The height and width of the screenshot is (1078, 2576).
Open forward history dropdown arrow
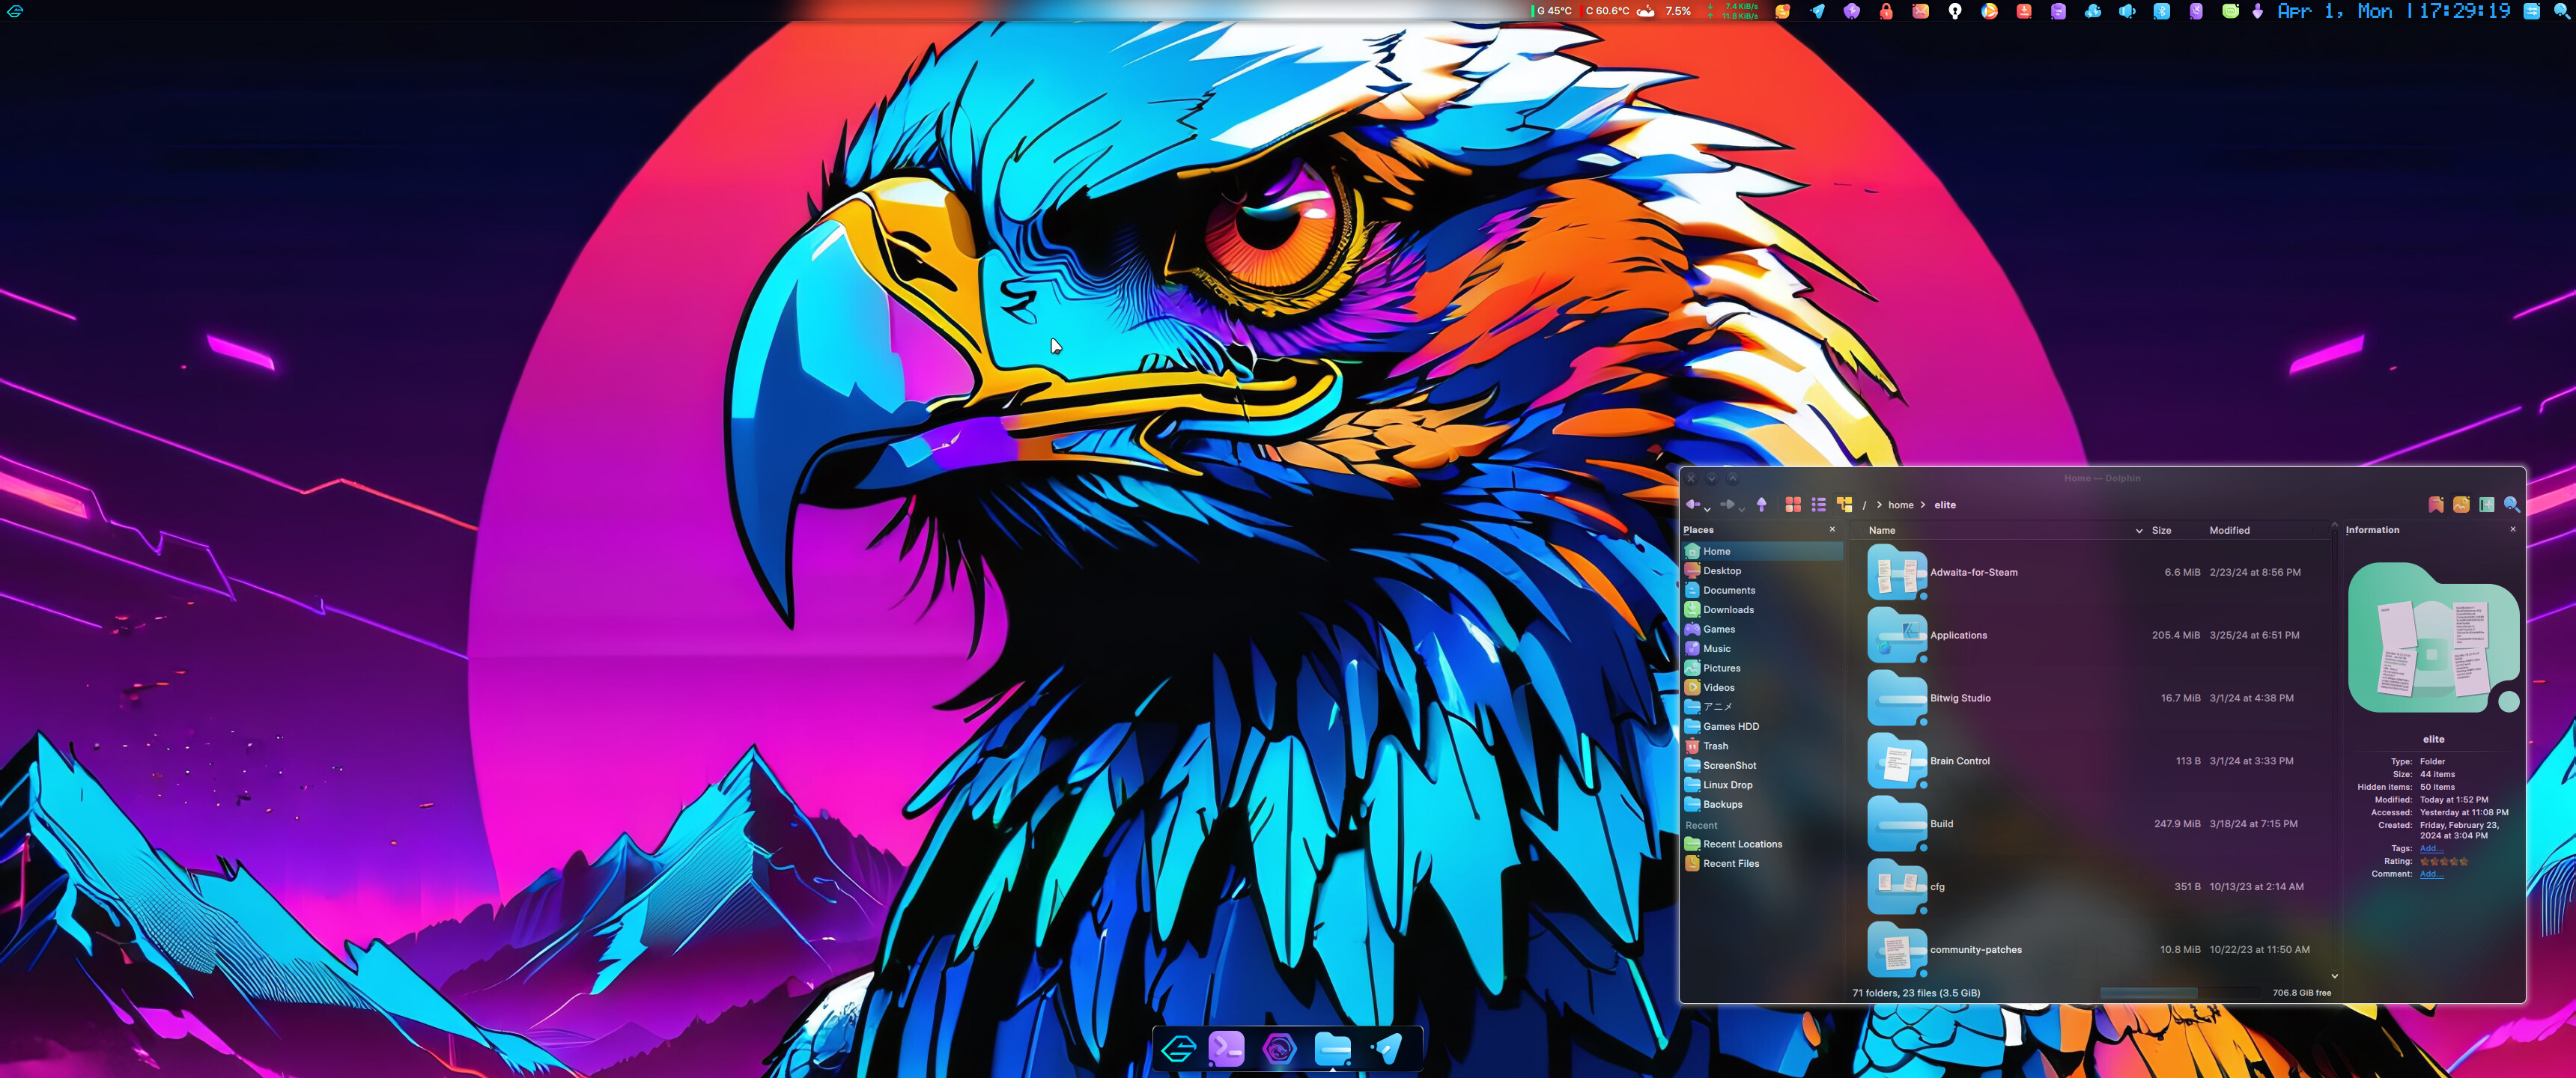[1741, 509]
